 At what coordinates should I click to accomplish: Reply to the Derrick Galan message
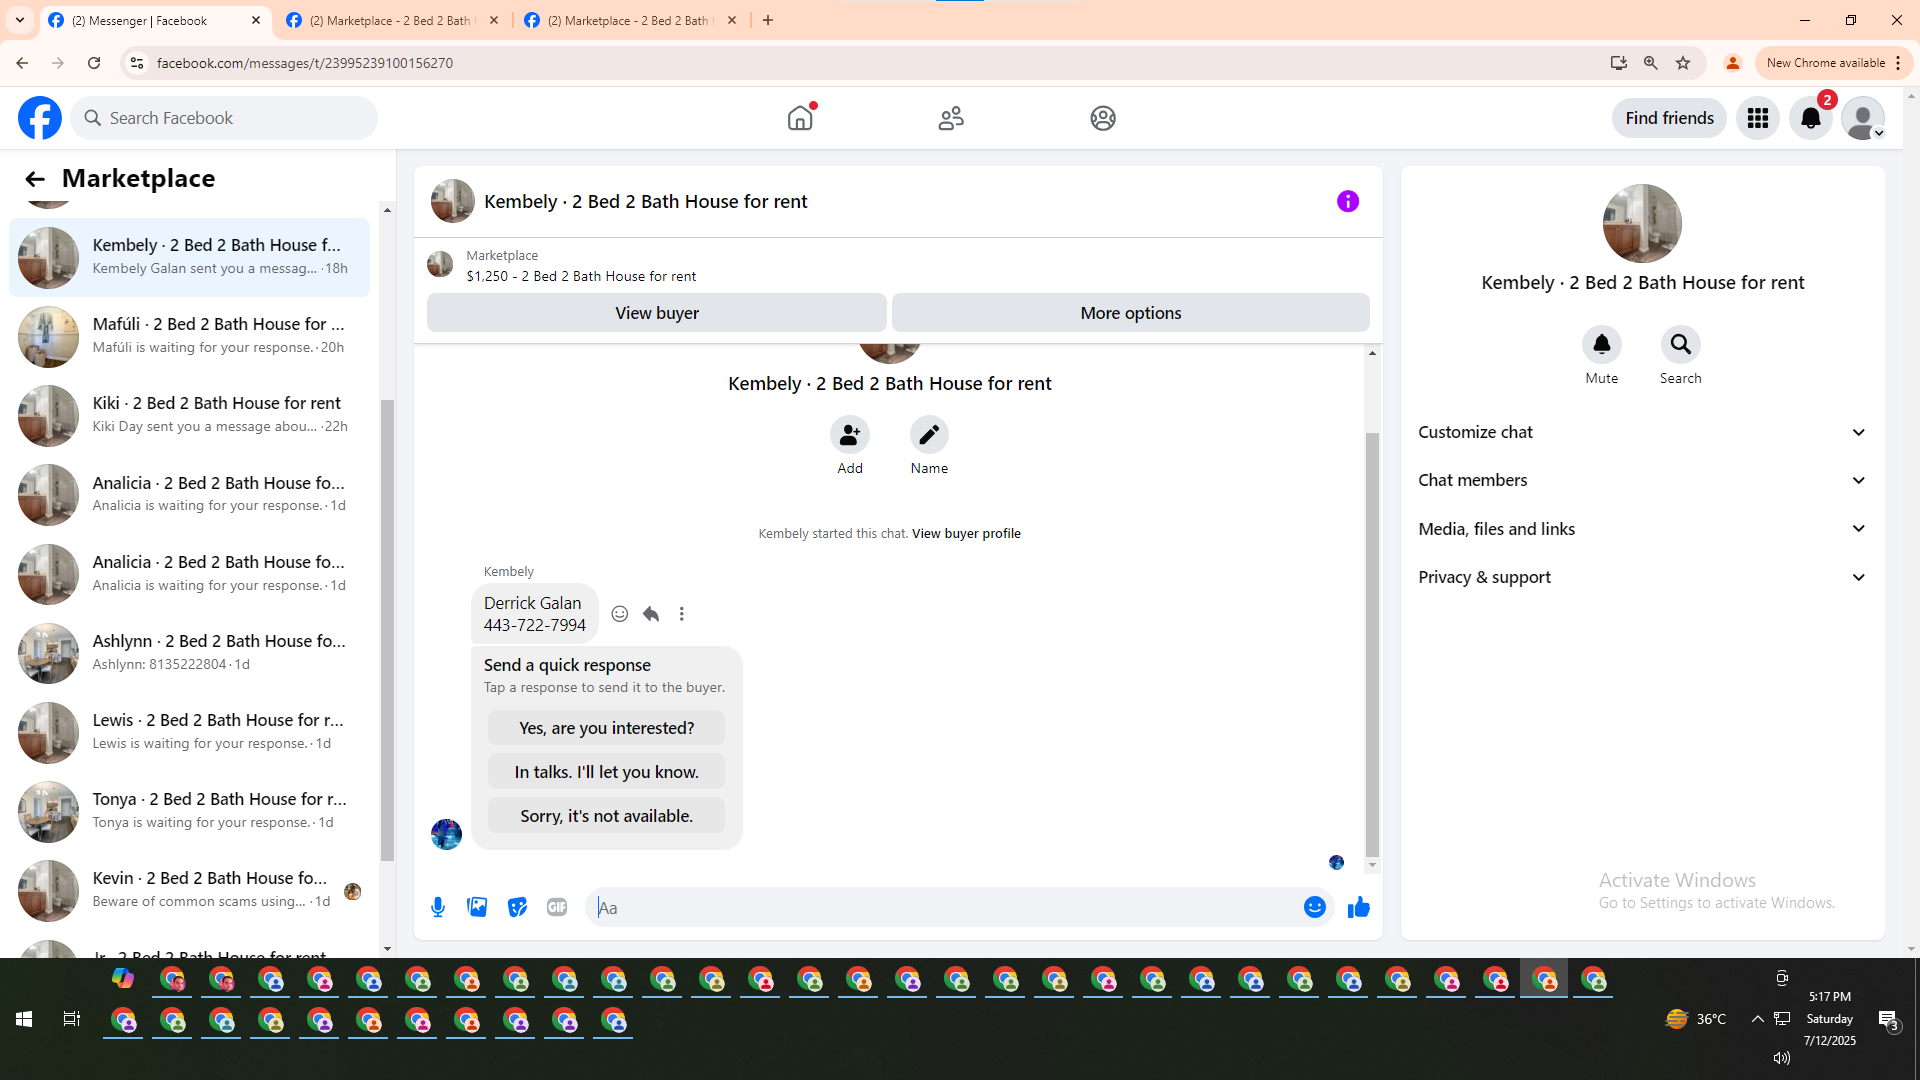(x=651, y=614)
